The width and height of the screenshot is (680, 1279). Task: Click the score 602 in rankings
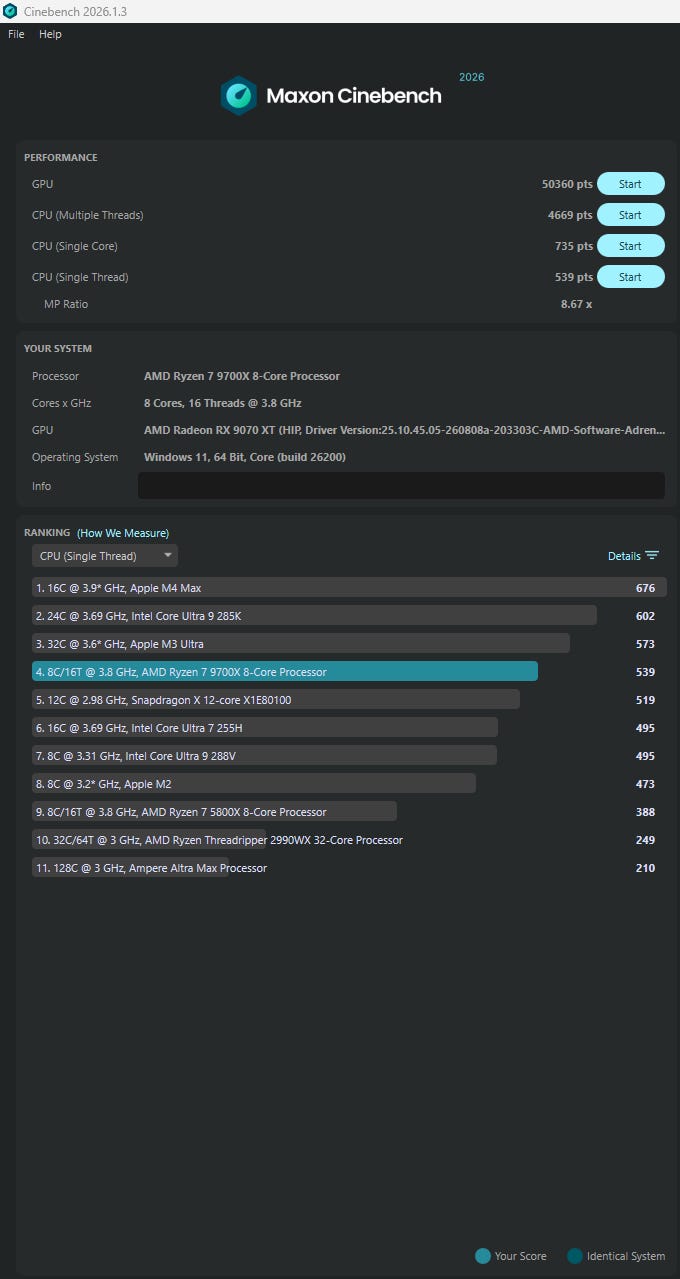[x=645, y=616]
